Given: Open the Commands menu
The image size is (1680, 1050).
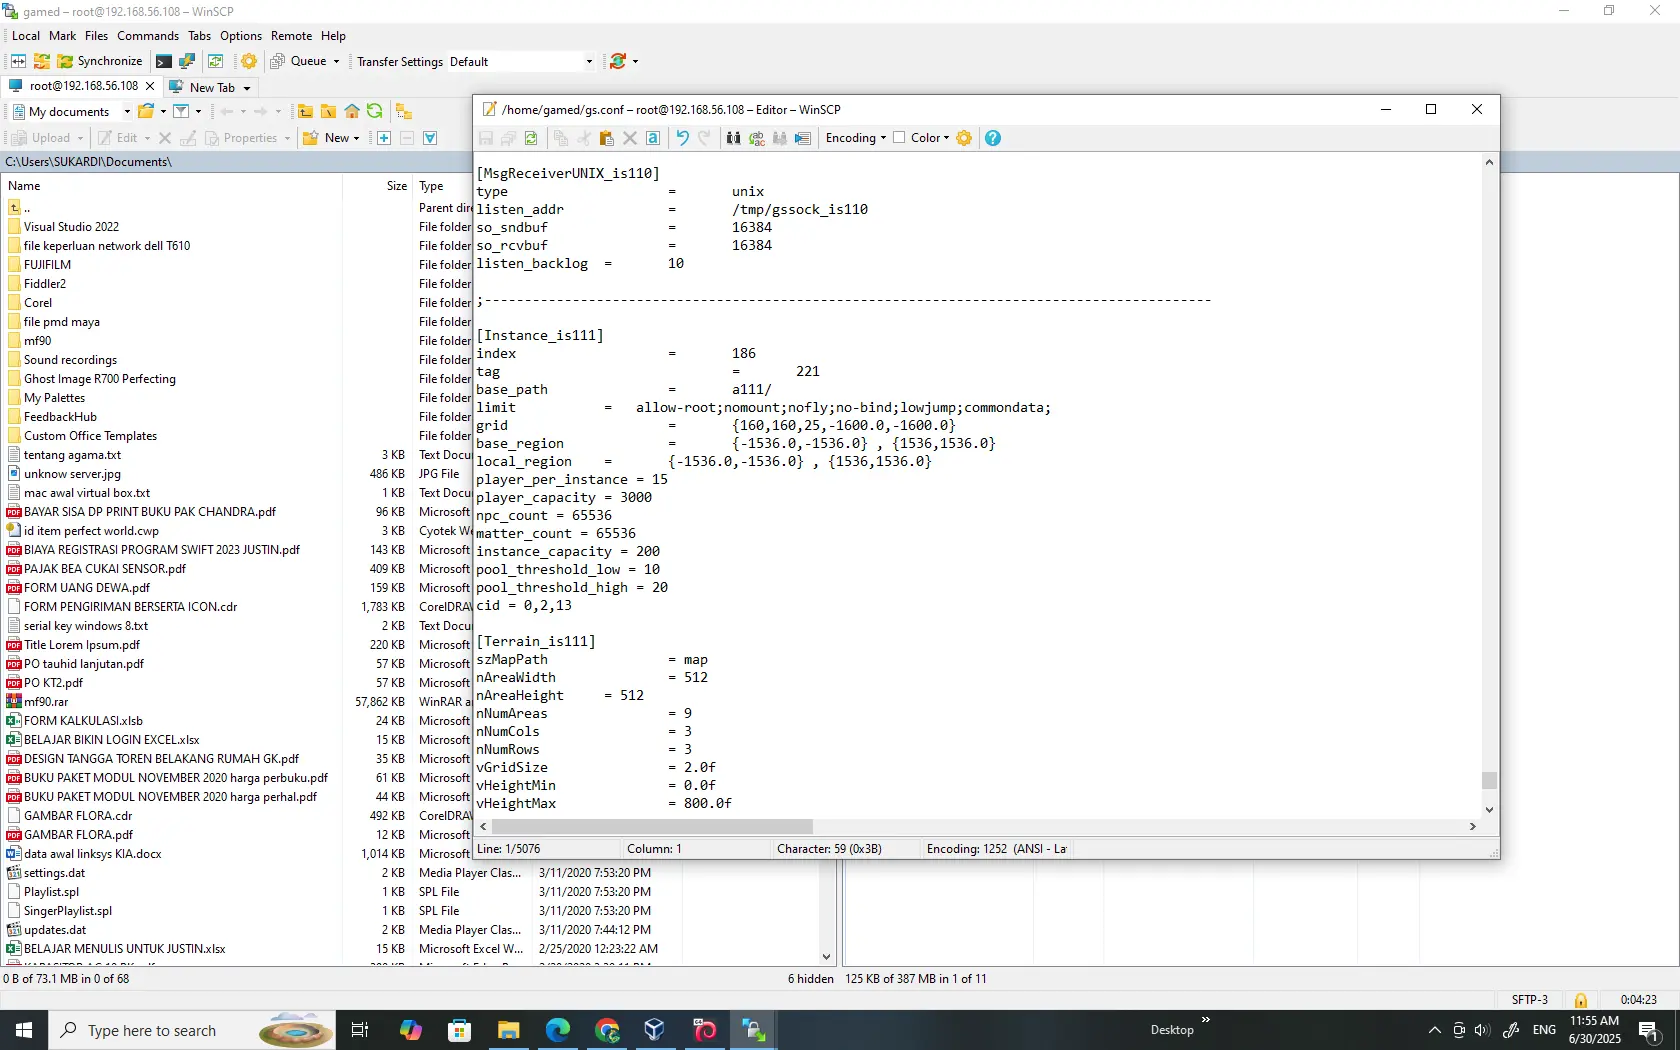Looking at the screenshot, I should tap(148, 36).
